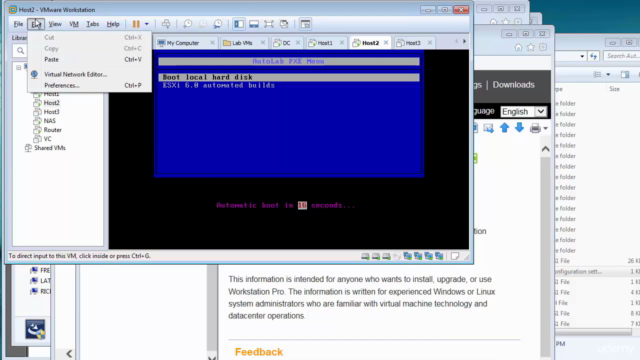Click the Take Snapshot clock icon
Image resolution: width=640 pixels, height=360 pixels.
point(187,24)
